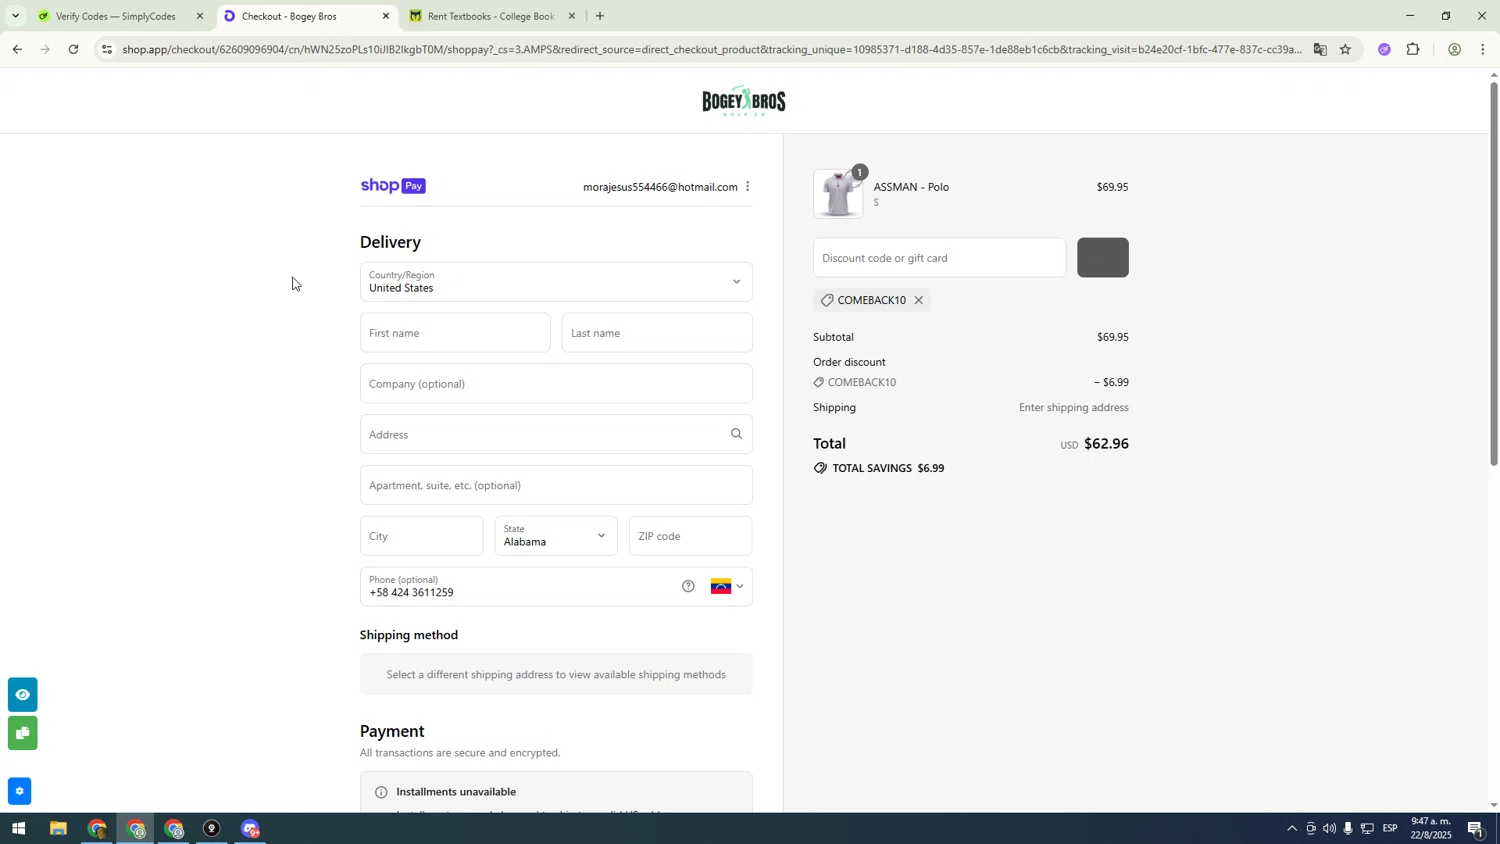Open Windows Start menu

pos(18,829)
